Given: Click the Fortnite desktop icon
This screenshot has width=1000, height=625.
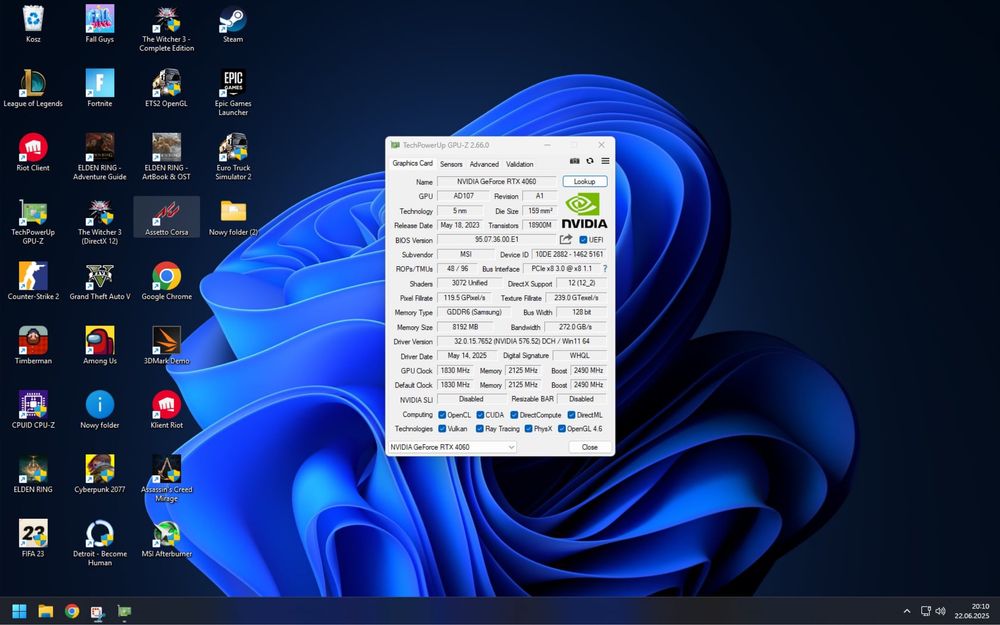Looking at the screenshot, I should click(99, 89).
